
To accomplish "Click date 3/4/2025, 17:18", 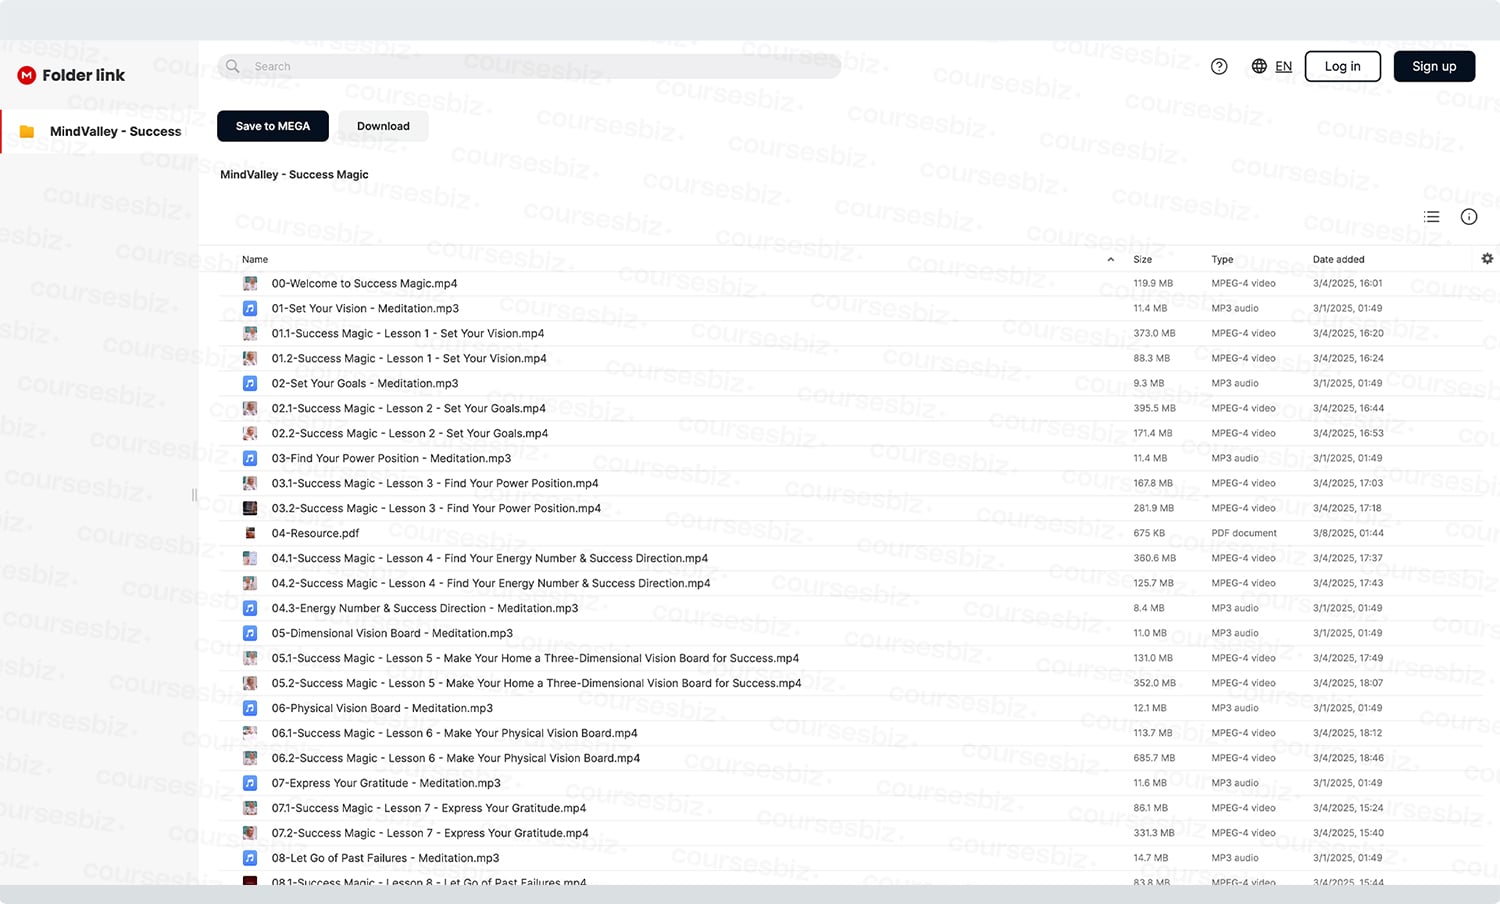I will (x=1347, y=508).
